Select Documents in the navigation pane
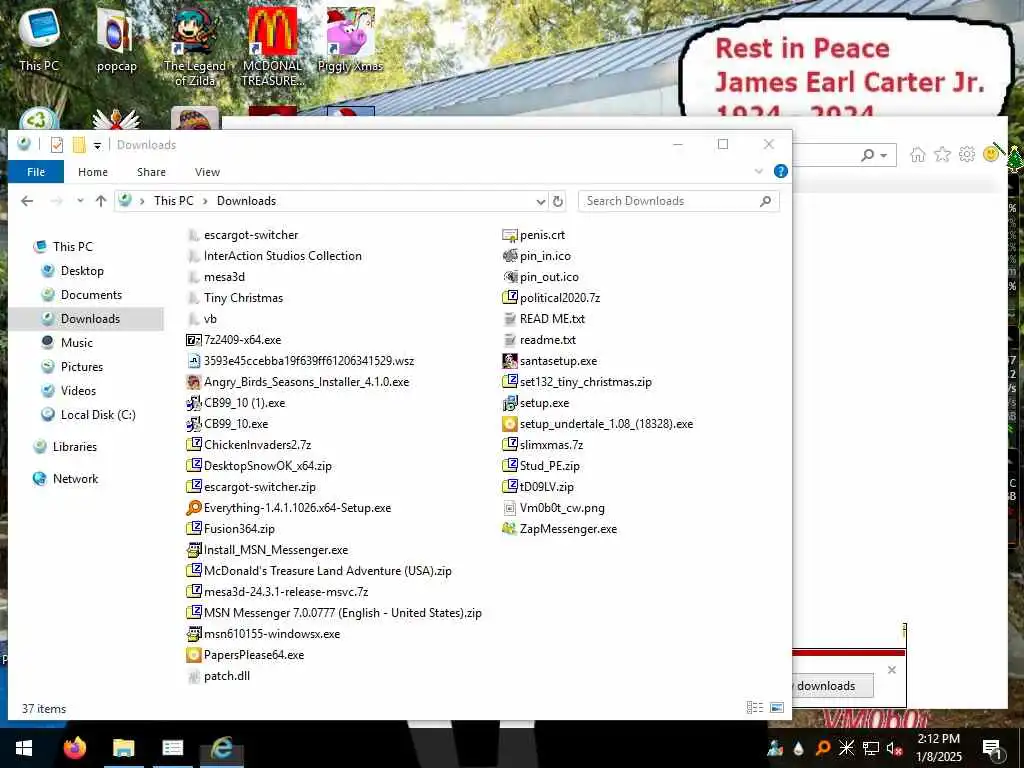 (x=91, y=295)
